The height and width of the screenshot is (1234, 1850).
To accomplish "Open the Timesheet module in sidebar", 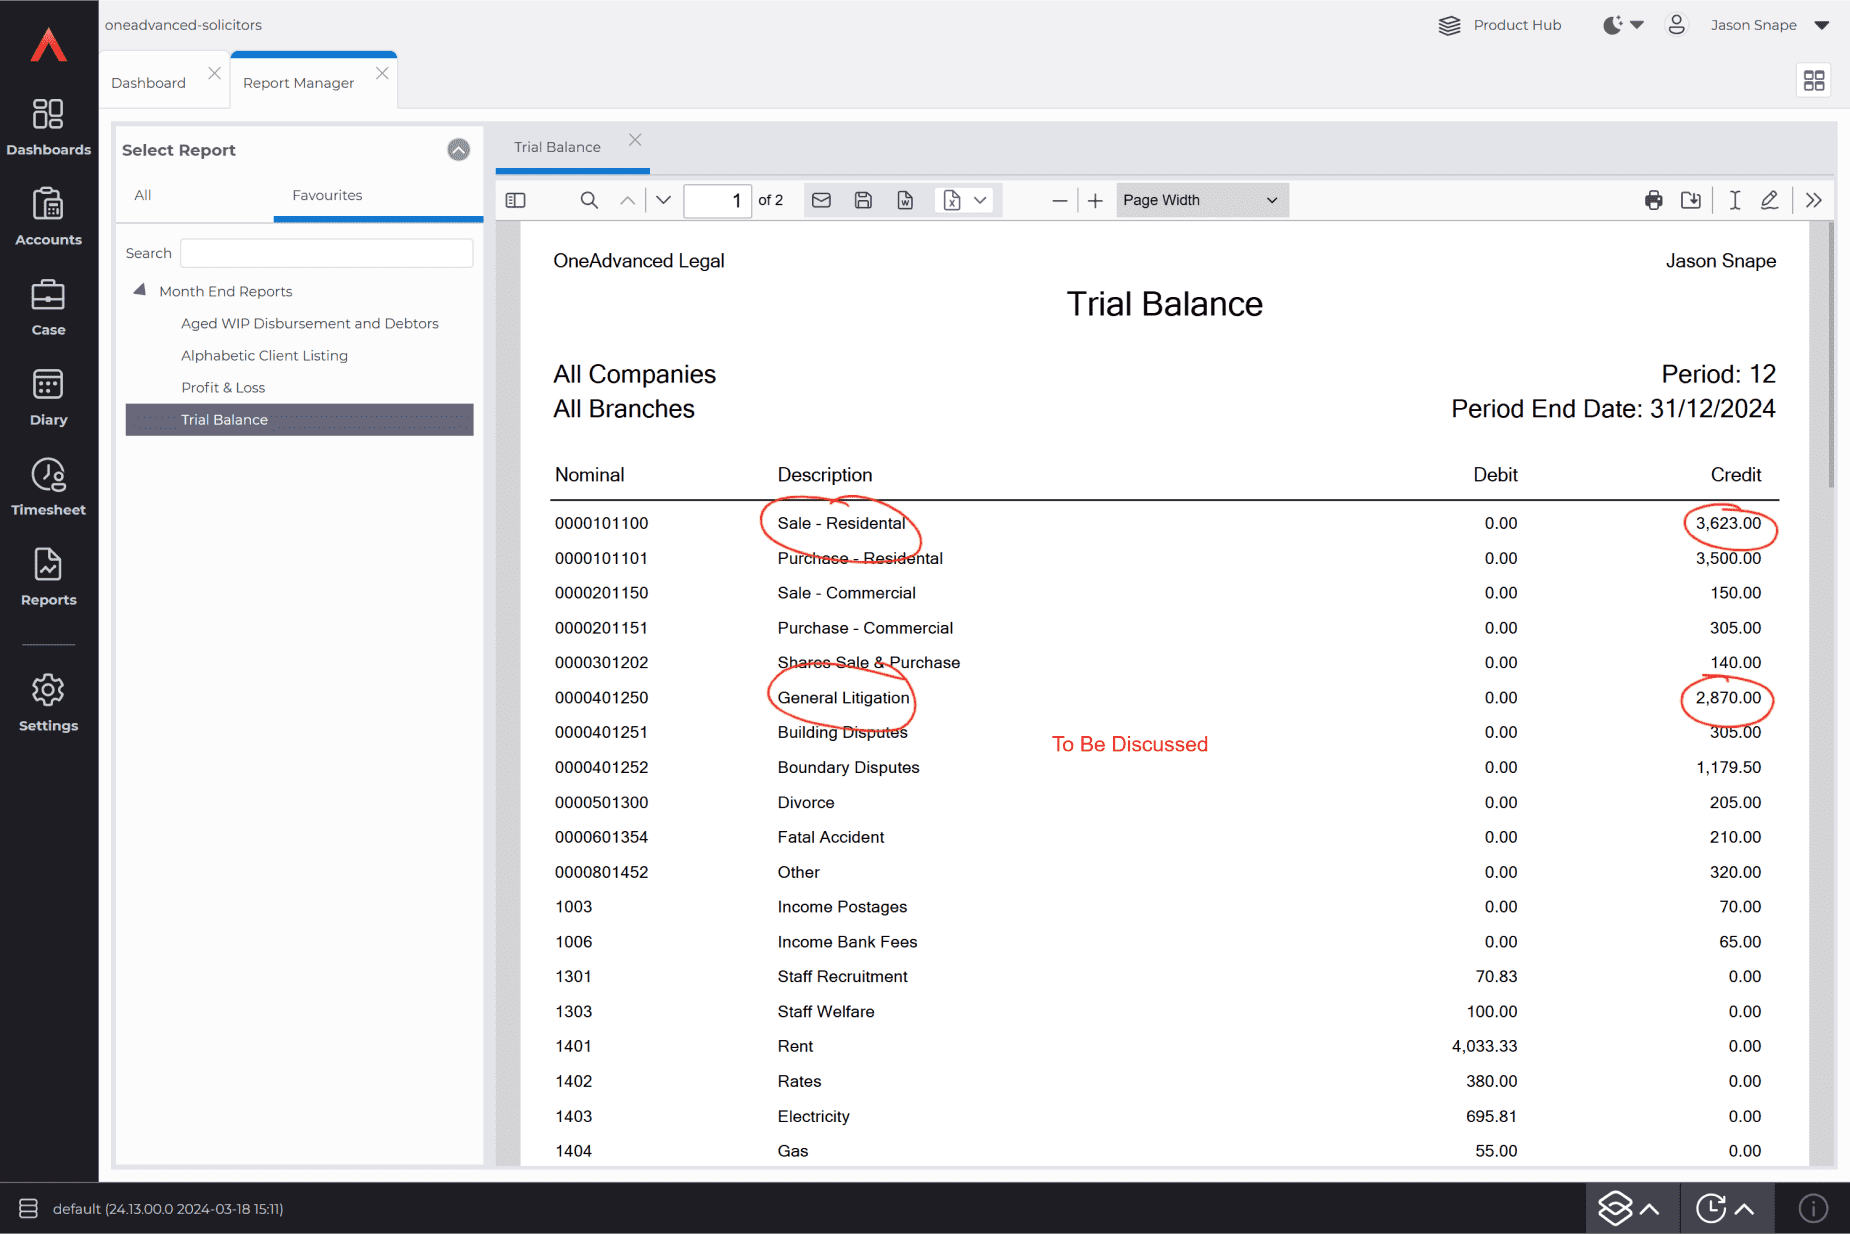I will [48, 487].
